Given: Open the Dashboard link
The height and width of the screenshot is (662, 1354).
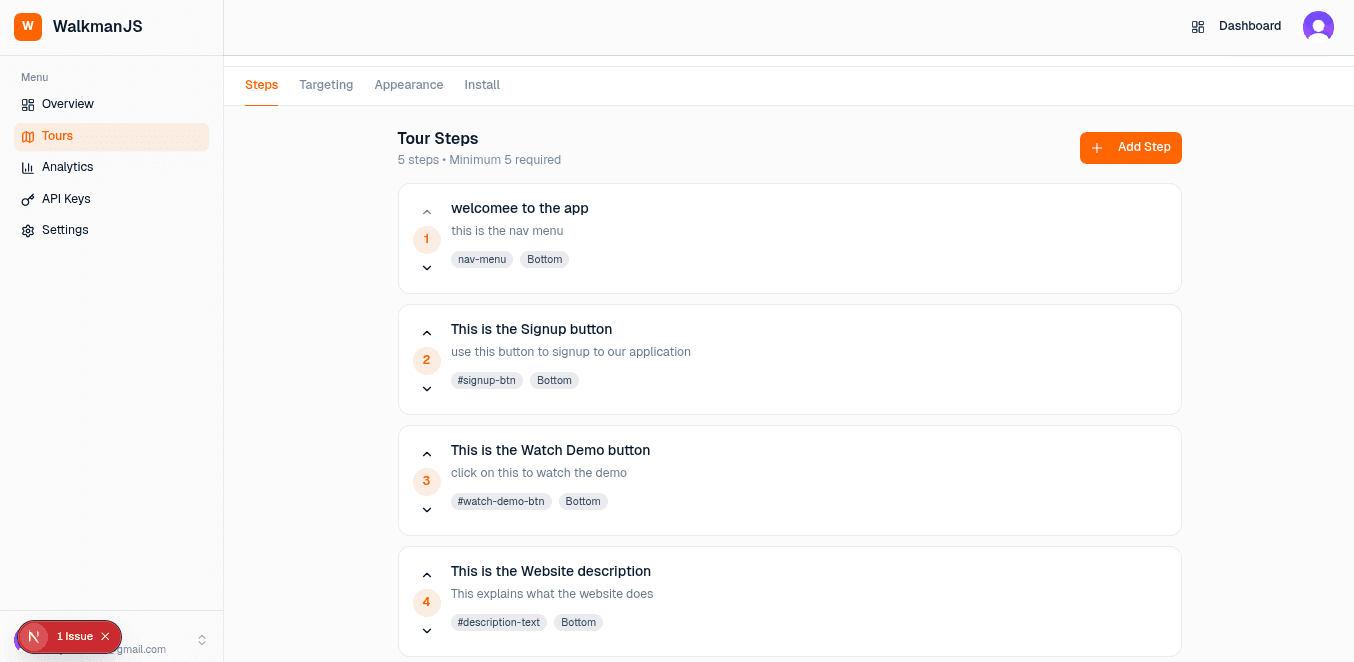Looking at the screenshot, I should click(1248, 26).
